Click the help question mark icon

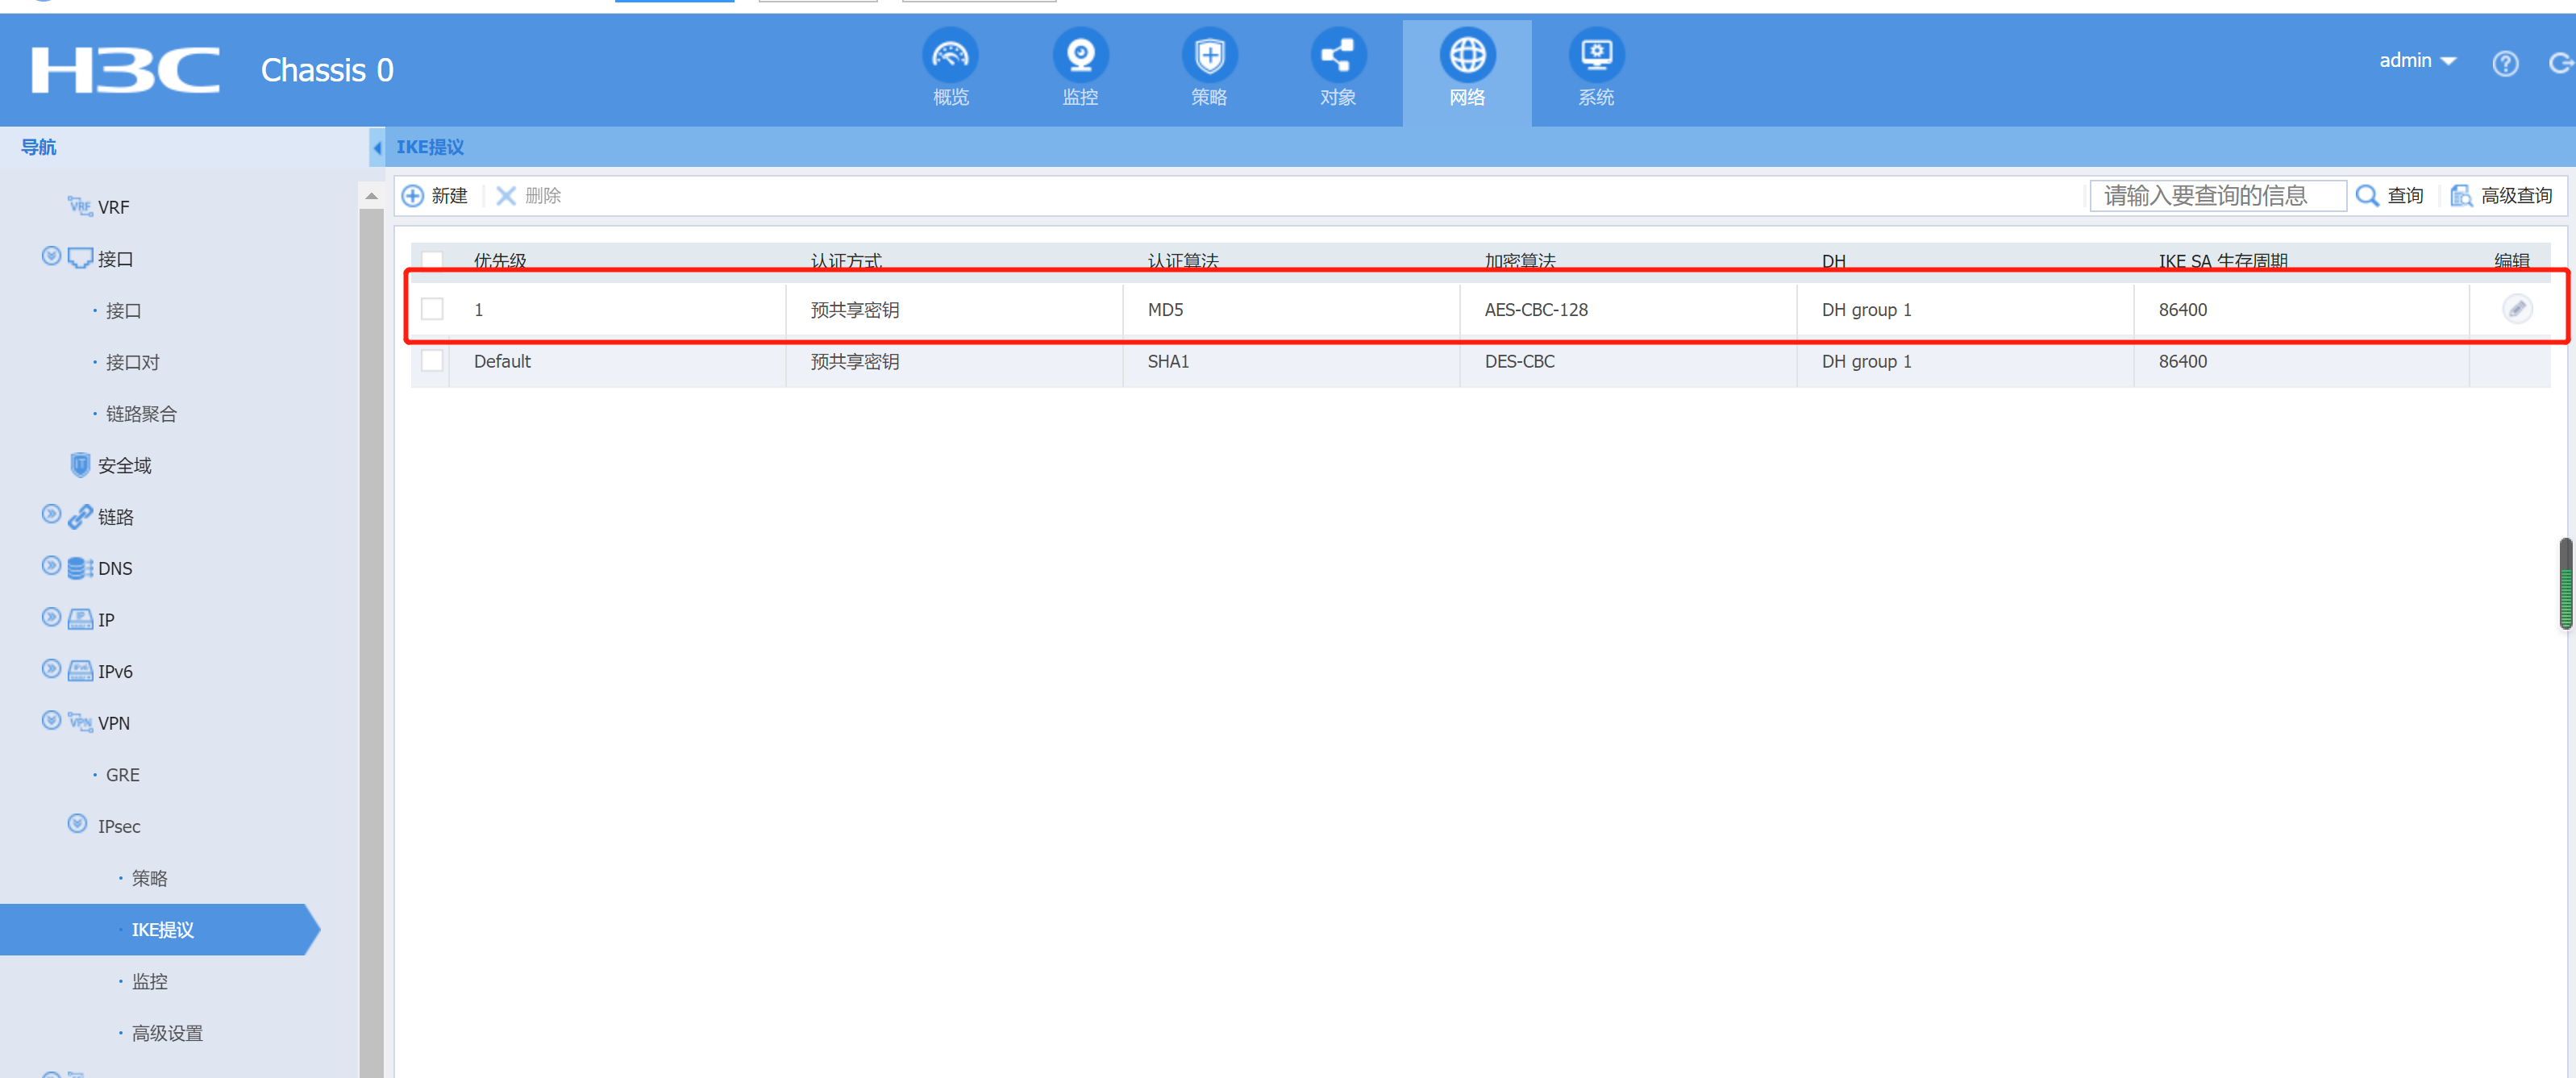pyautogui.click(x=2505, y=64)
